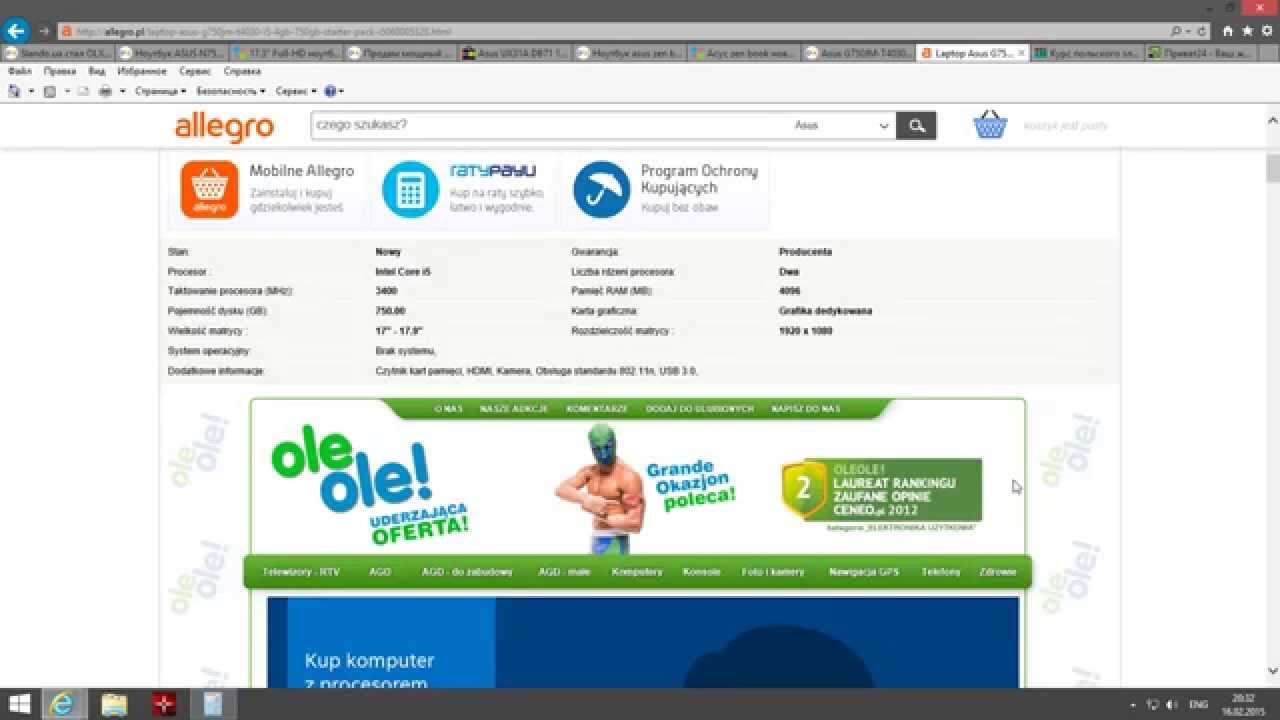Viewport: 1280px width, 720px height.
Task: Click the raty PayU calculator icon
Action: [410, 189]
